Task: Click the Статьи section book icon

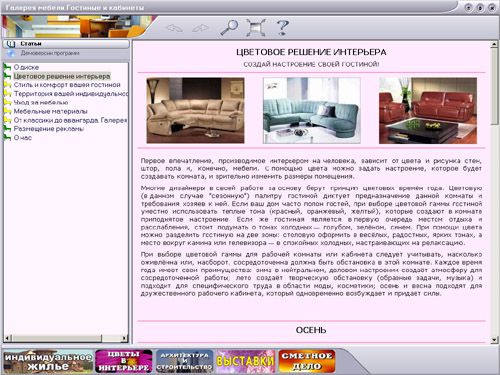Action: point(11,44)
